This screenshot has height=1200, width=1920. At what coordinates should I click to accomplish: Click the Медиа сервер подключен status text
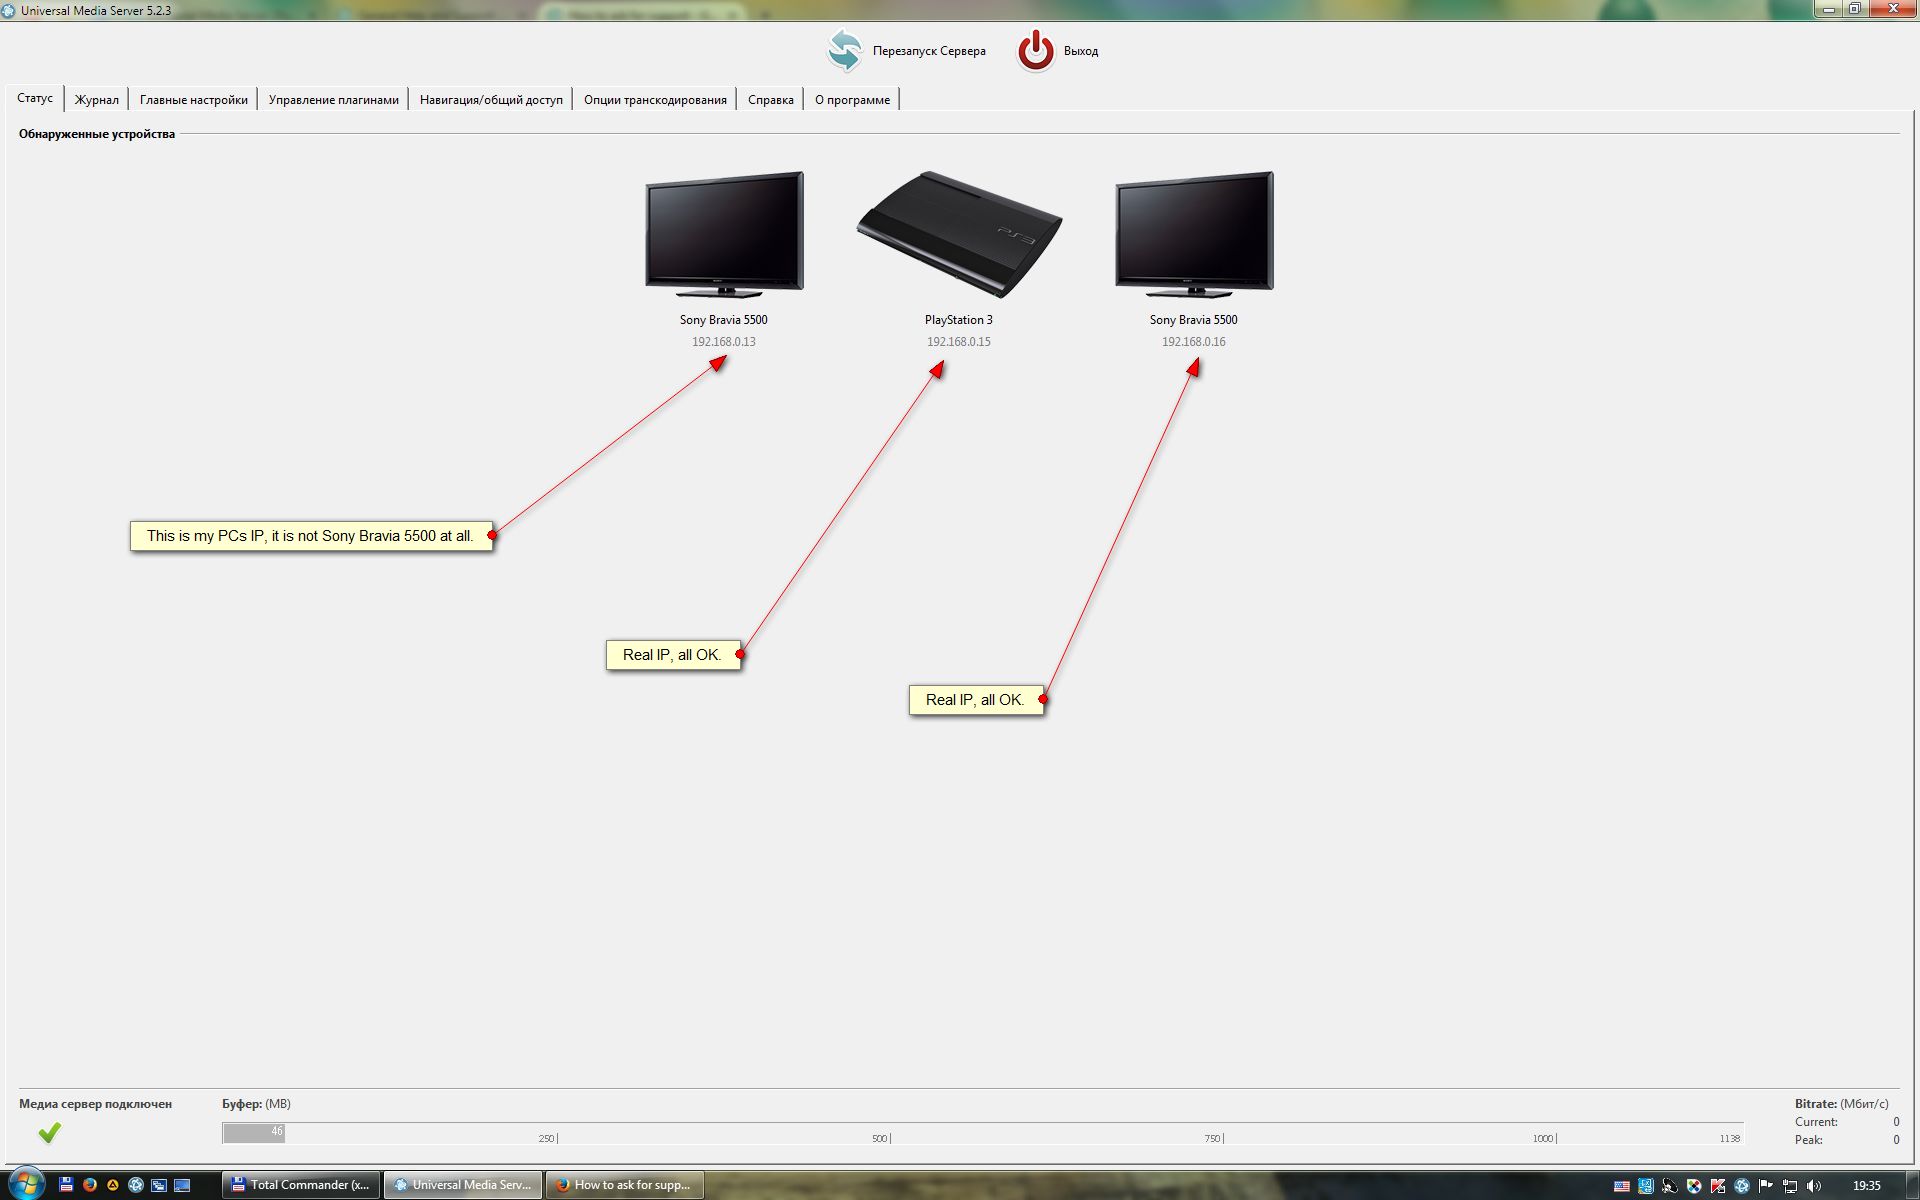(95, 1104)
